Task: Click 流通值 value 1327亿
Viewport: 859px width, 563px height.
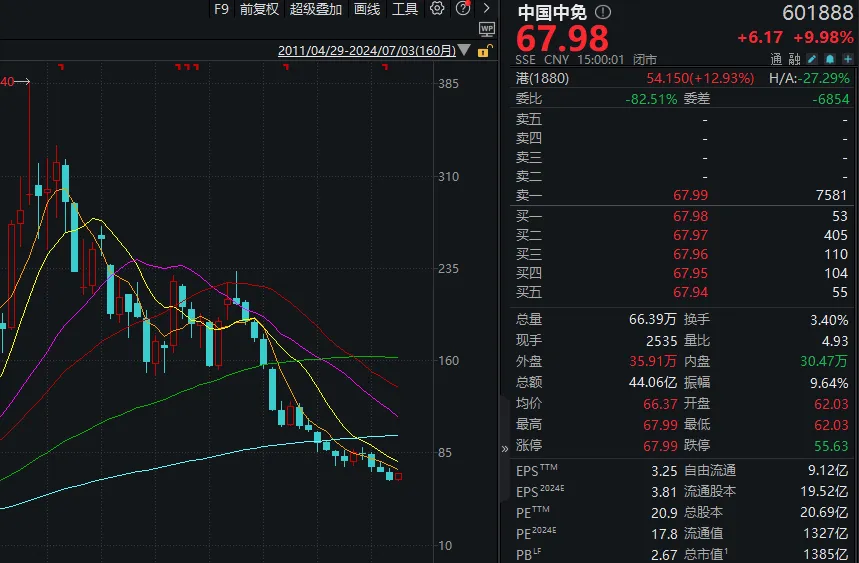Action: (x=826, y=534)
